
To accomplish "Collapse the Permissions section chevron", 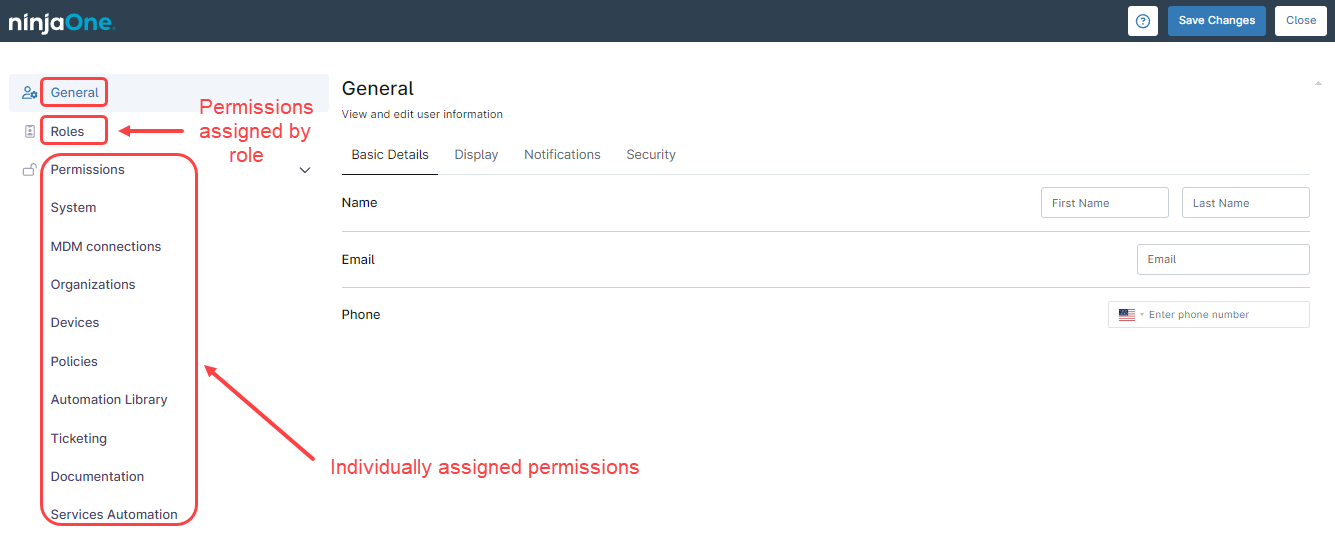I will [305, 170].
